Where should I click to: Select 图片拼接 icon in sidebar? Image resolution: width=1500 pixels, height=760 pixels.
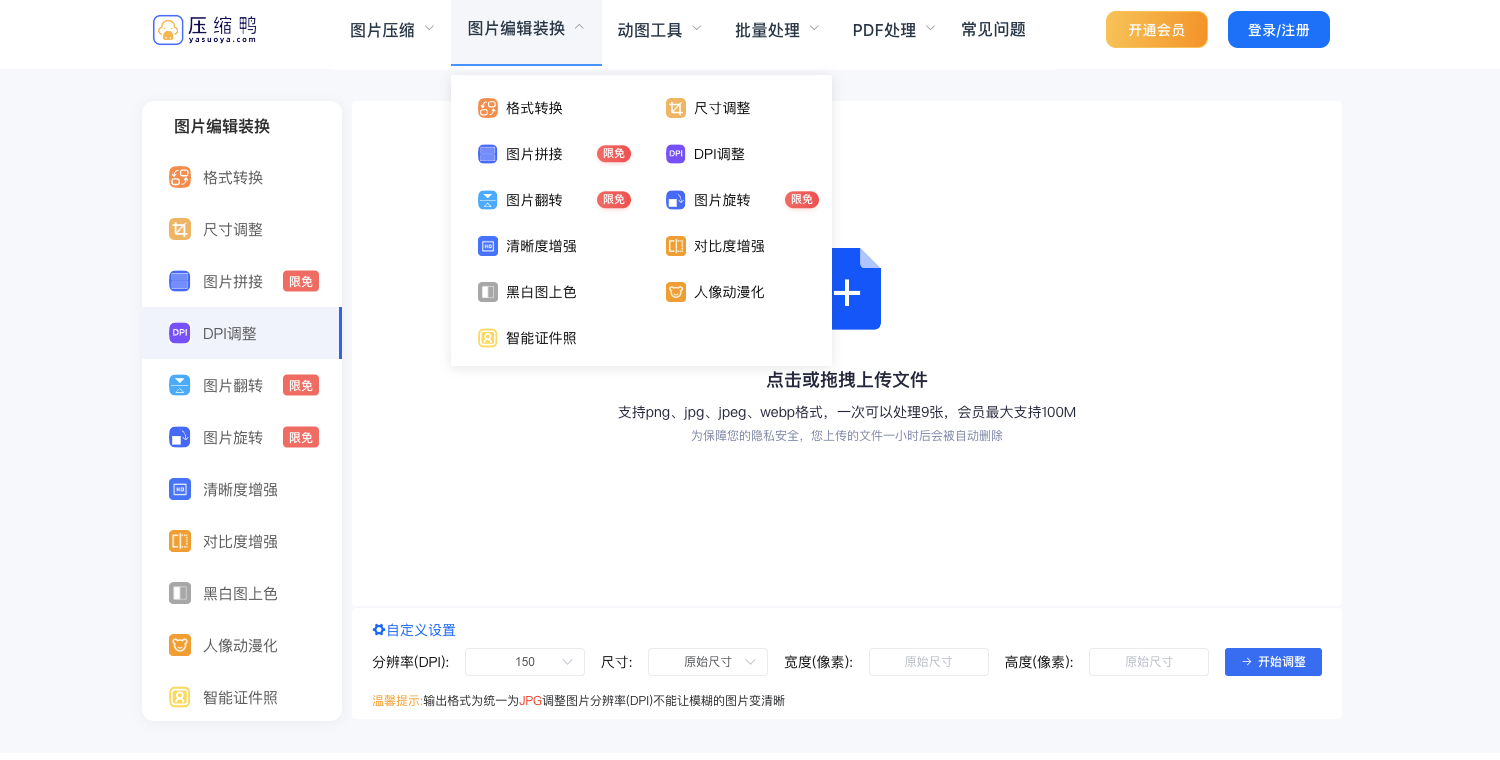(180, 281)
